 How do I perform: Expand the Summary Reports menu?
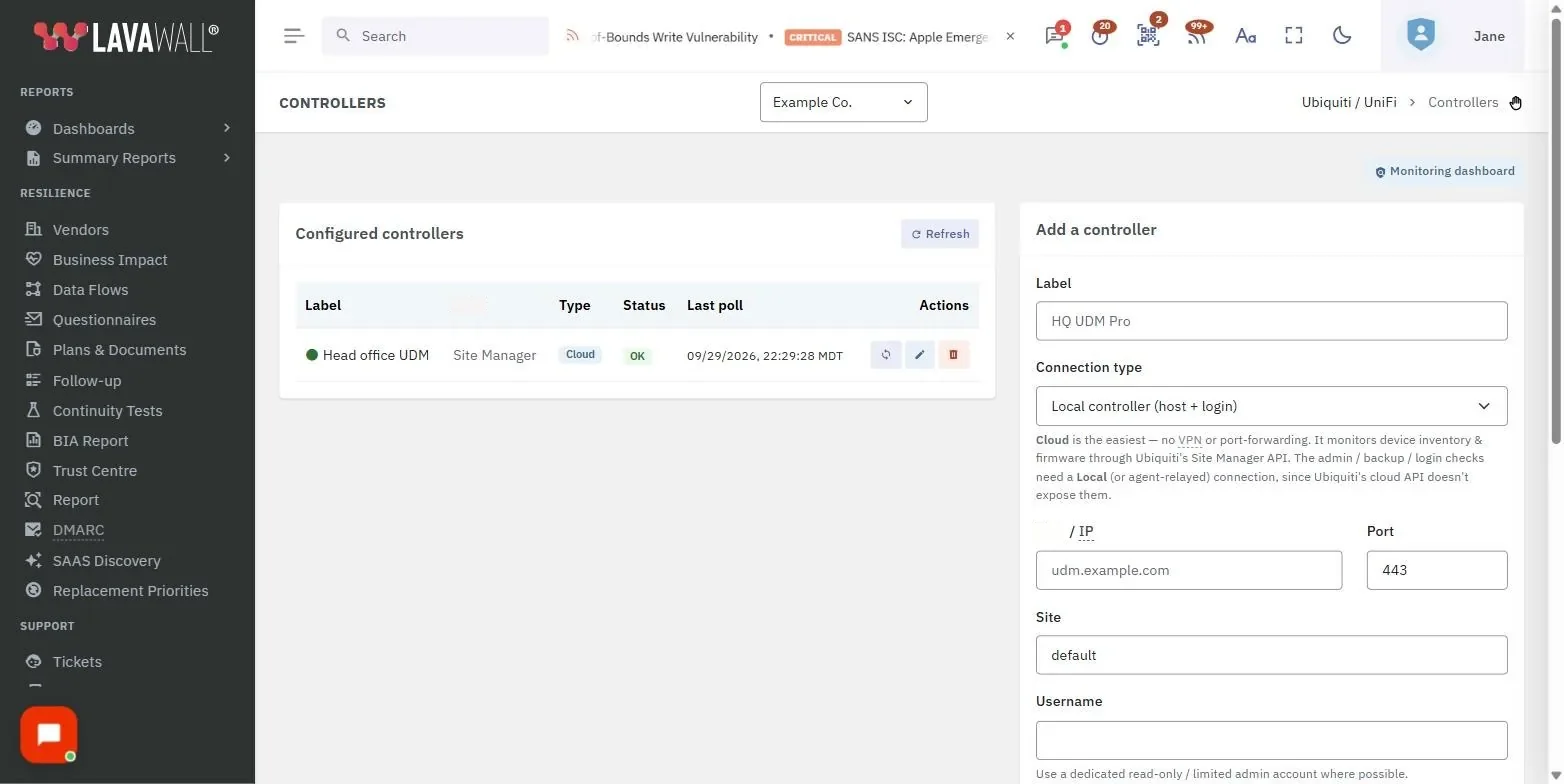(128, 158)
